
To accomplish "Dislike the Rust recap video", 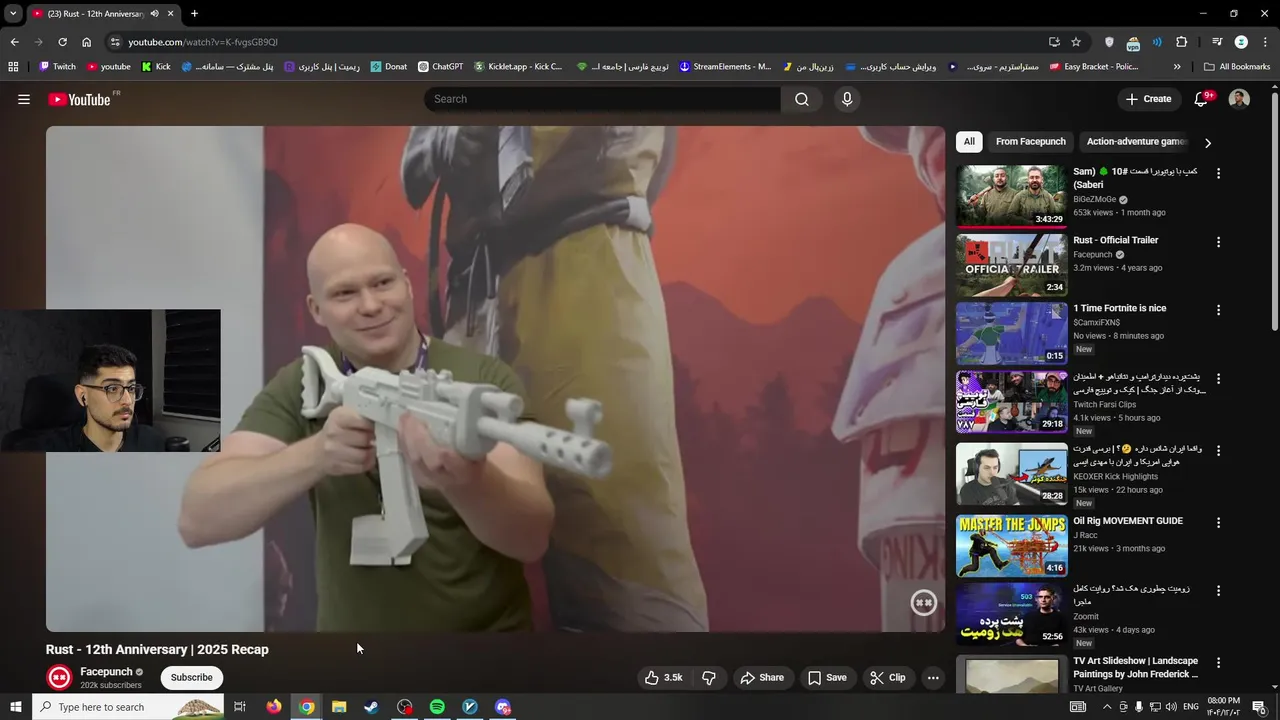I will click(709, 677).
